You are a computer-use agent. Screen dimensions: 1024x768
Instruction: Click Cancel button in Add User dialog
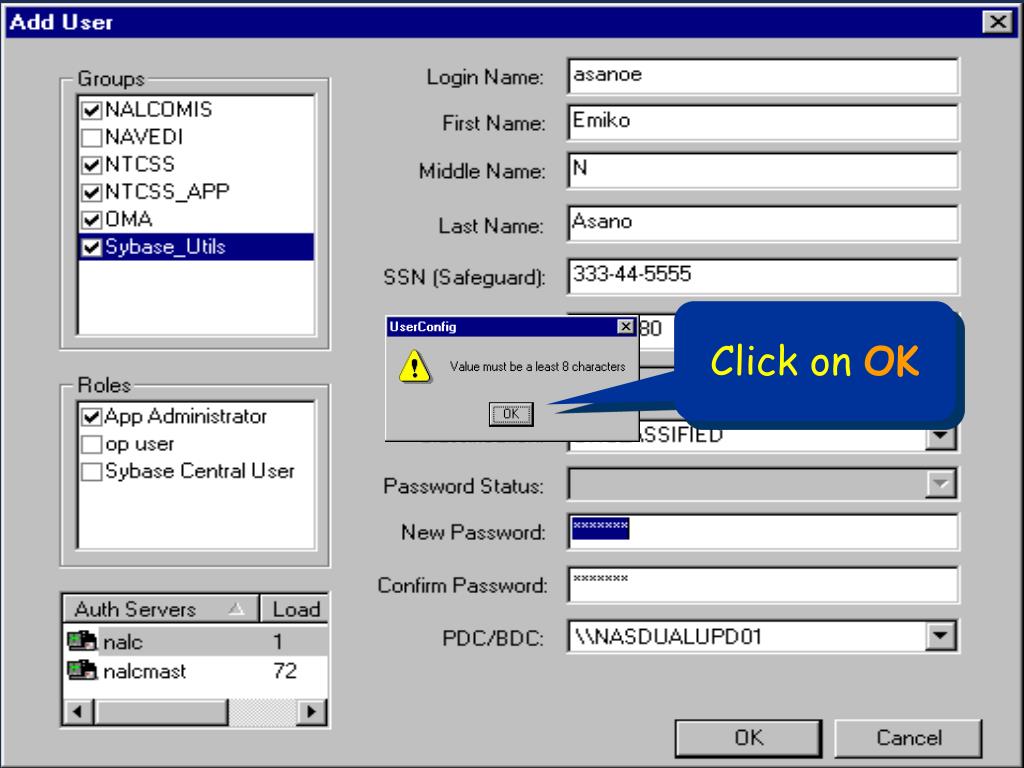pos(908,738)
